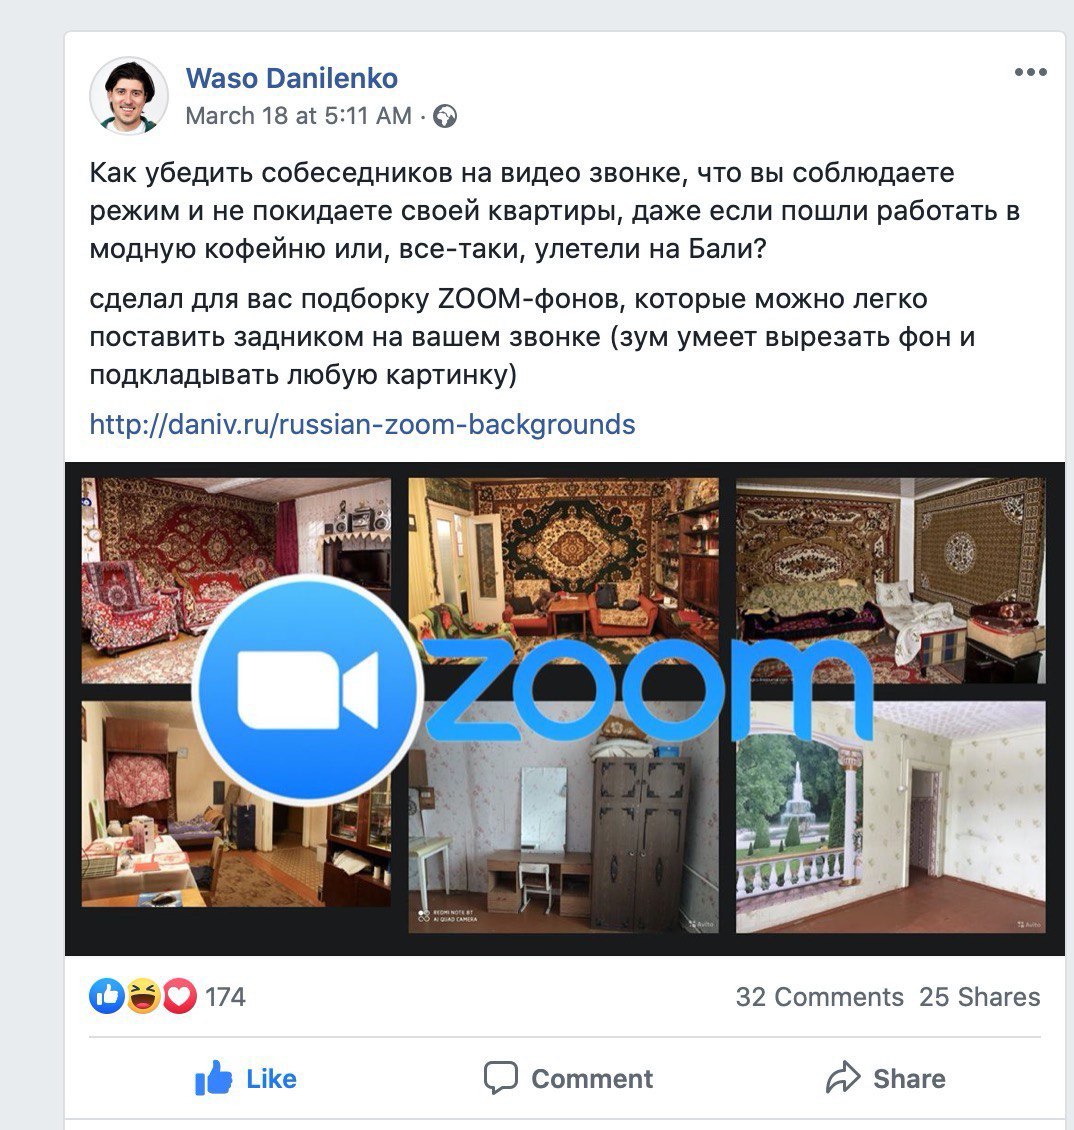1074x1130 pixels.
Task: Open the fountain mural room photo
Action: click(890, 817)
